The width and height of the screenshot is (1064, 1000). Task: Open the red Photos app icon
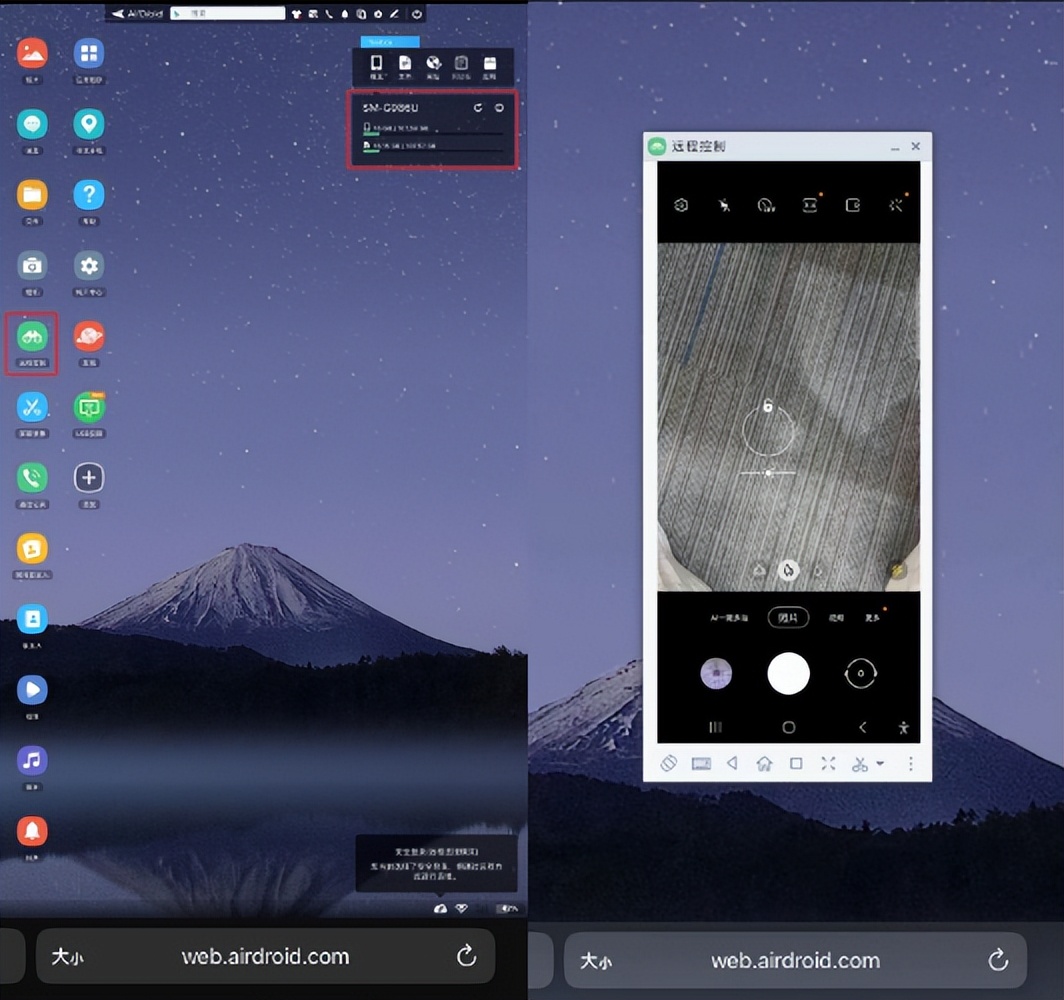32,54
